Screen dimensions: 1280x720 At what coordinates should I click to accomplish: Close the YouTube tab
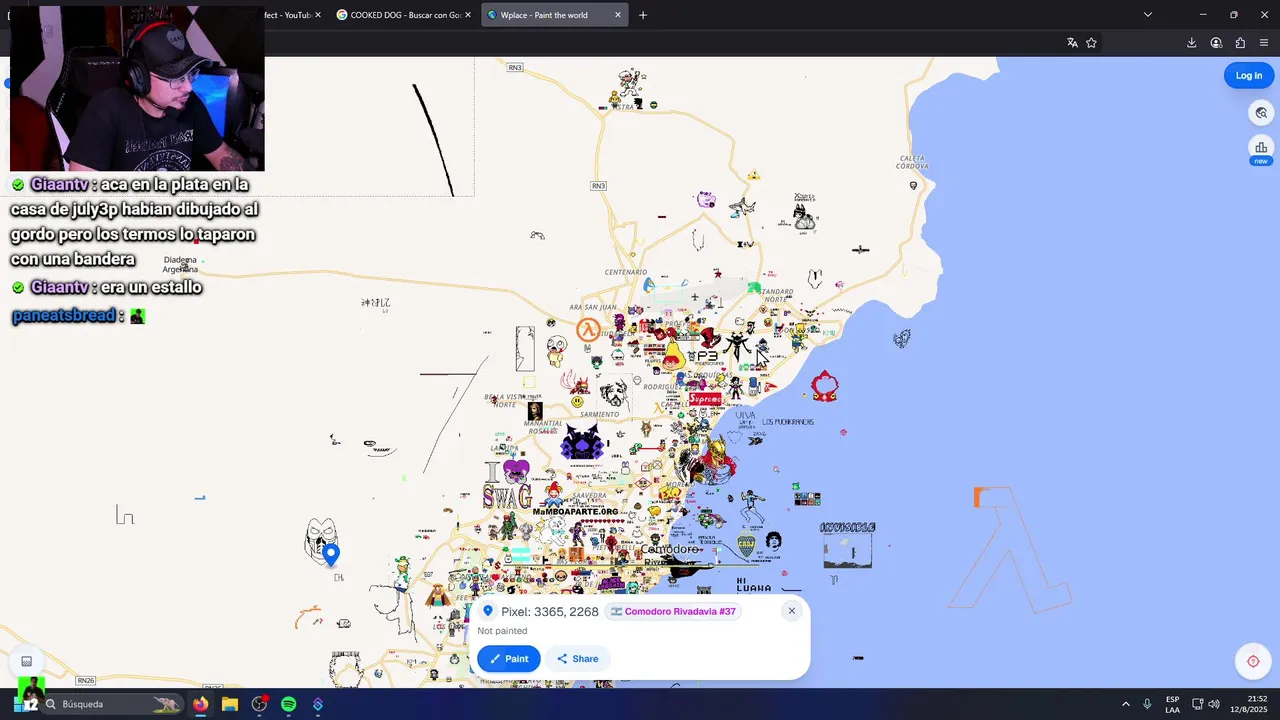318,15
